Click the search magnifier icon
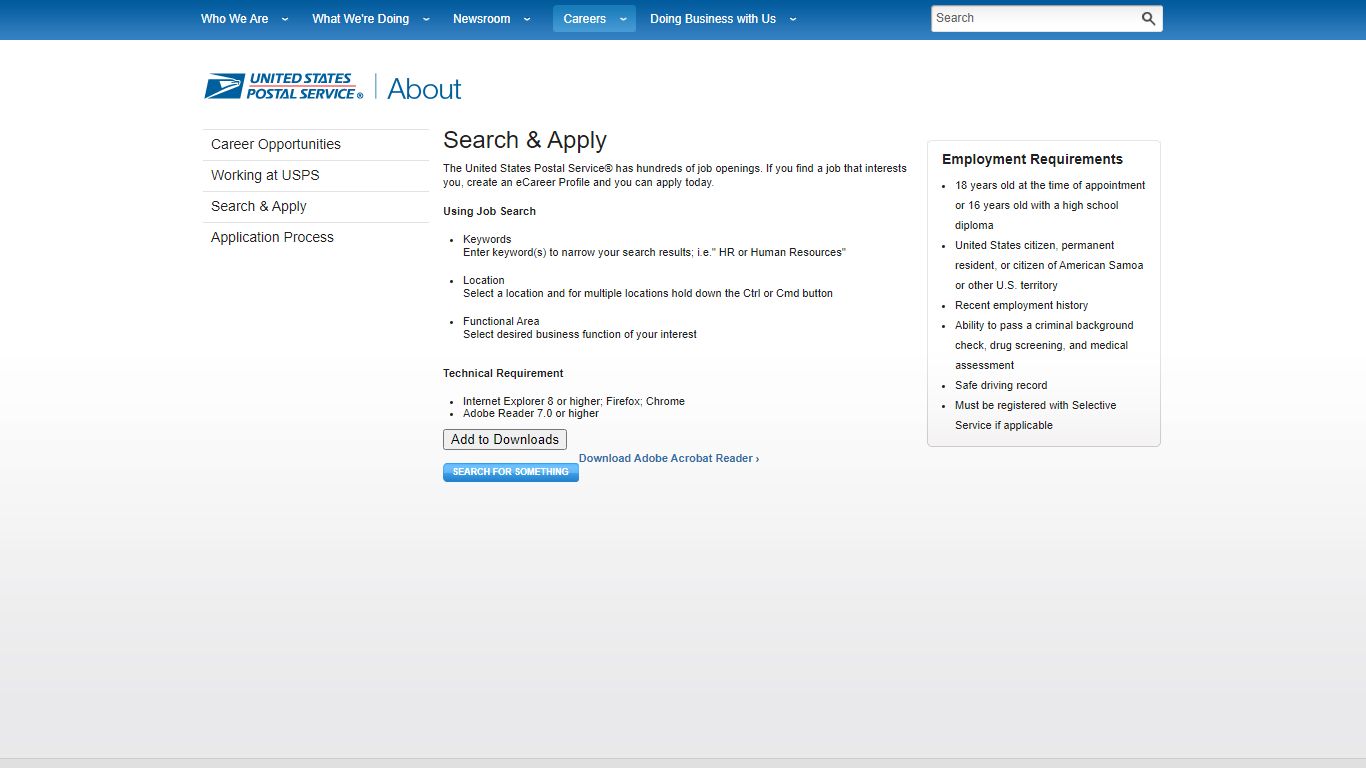Viewport: 1366px width, 768px height. click(x=1147, y=18)
